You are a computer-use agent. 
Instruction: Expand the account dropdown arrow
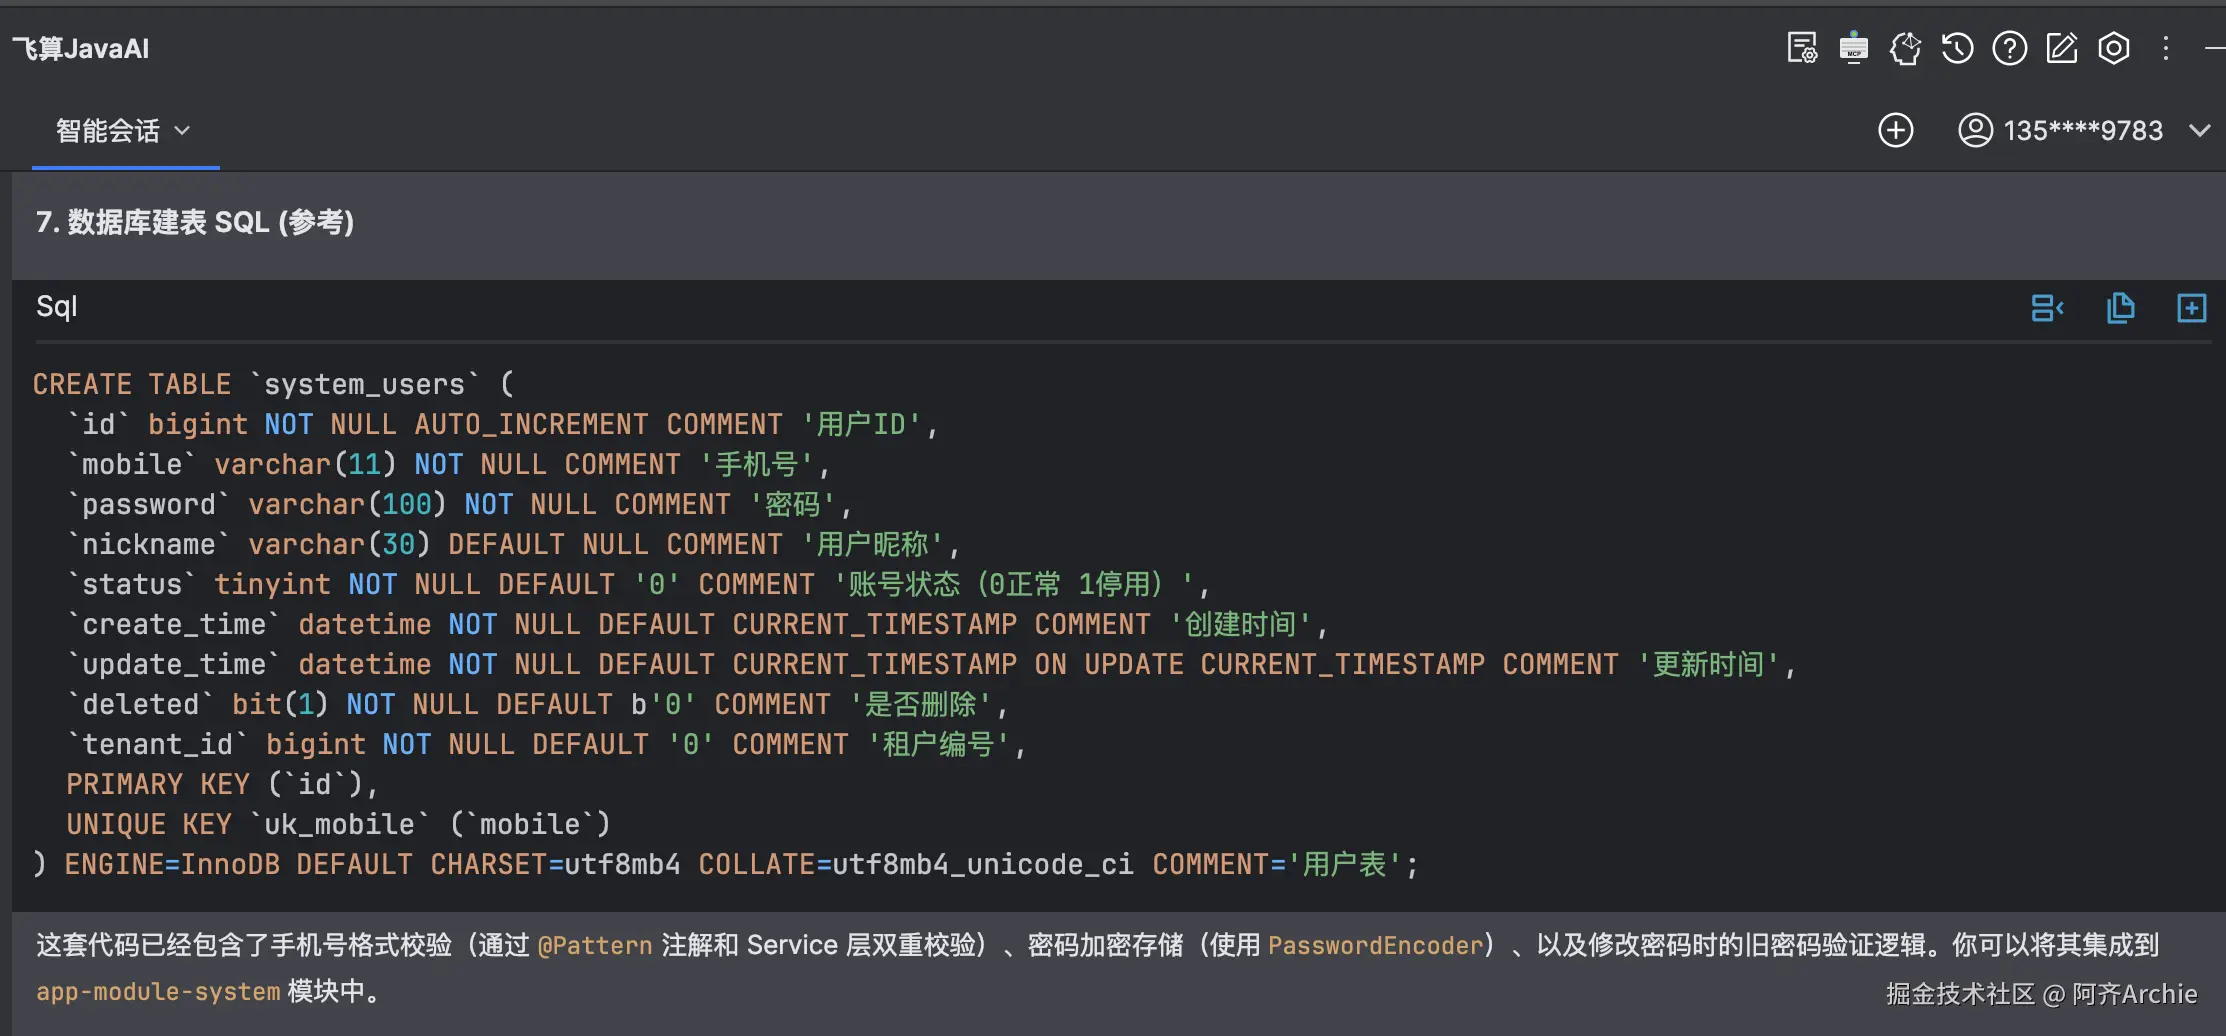pos(2199,131)
